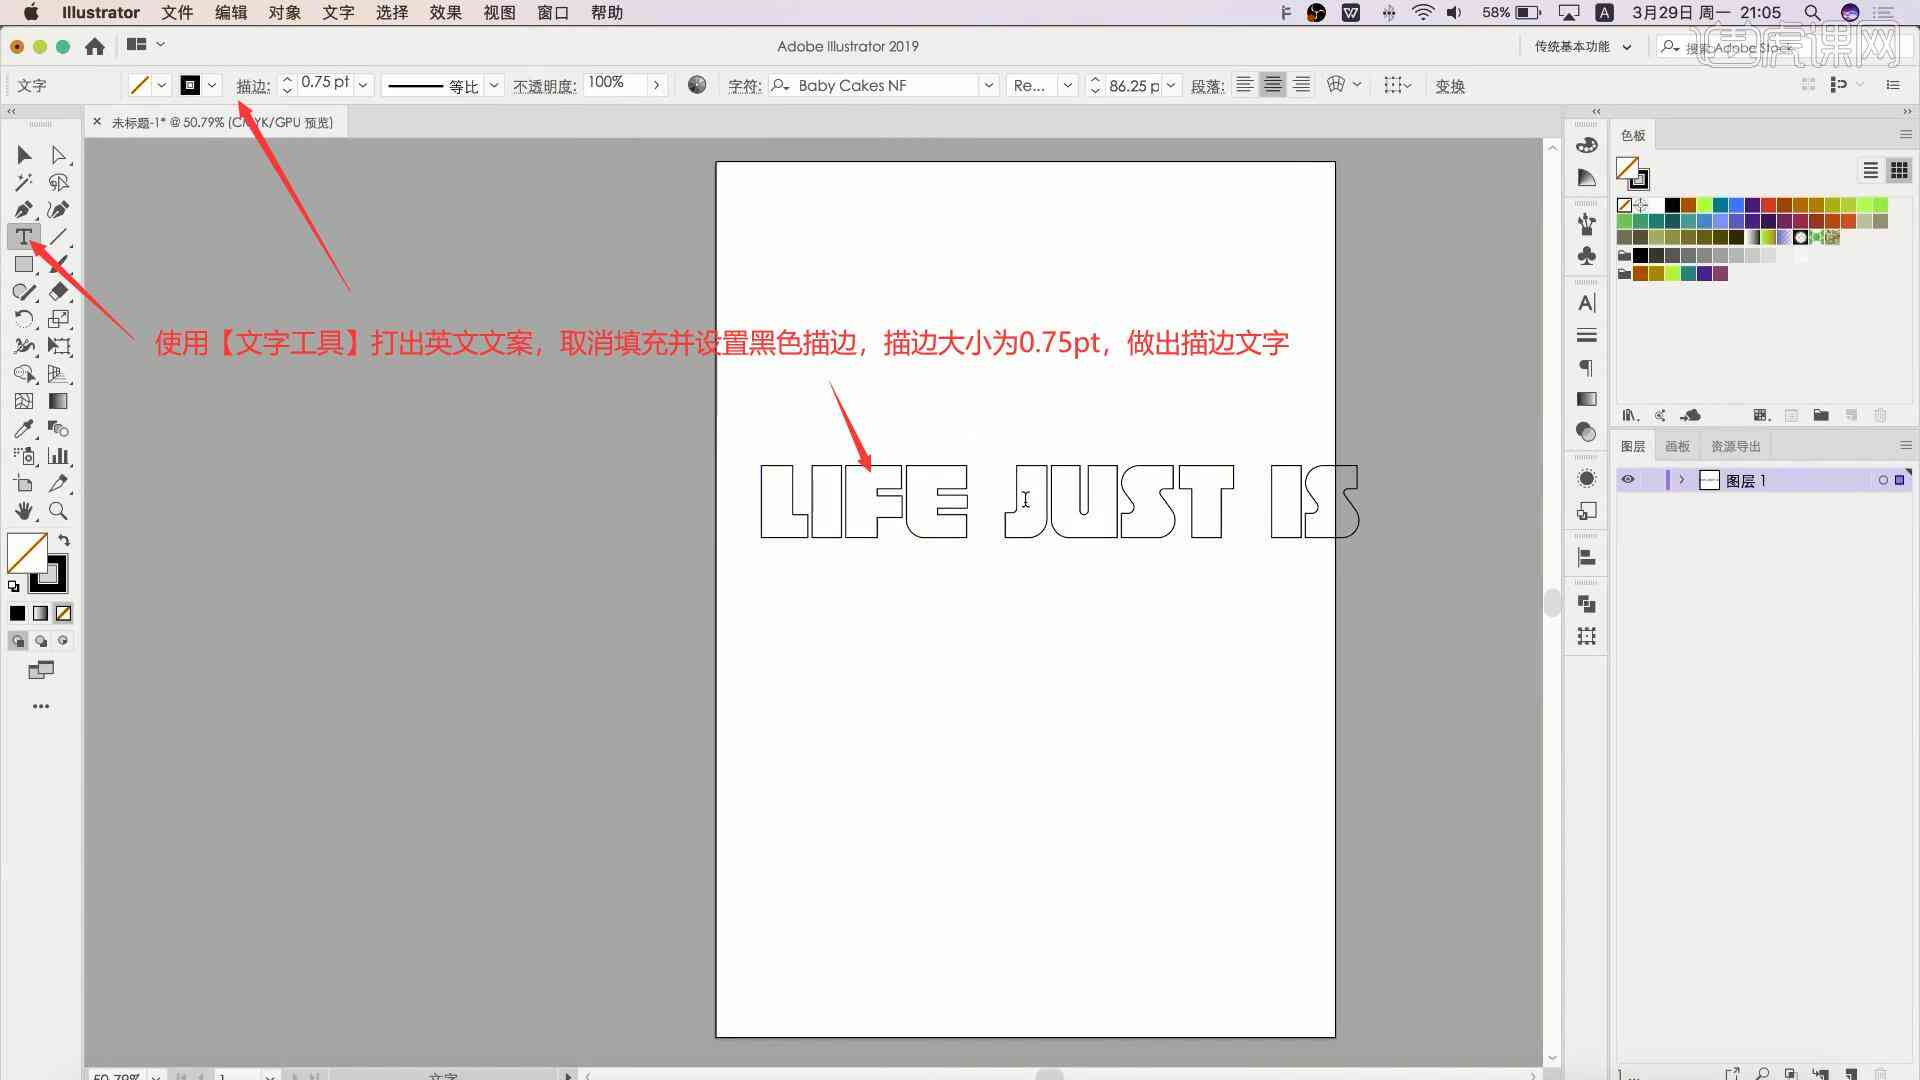Viewport: 1920px width, 1080px height.
Task: Select the Scale tool
Action: 59,319
